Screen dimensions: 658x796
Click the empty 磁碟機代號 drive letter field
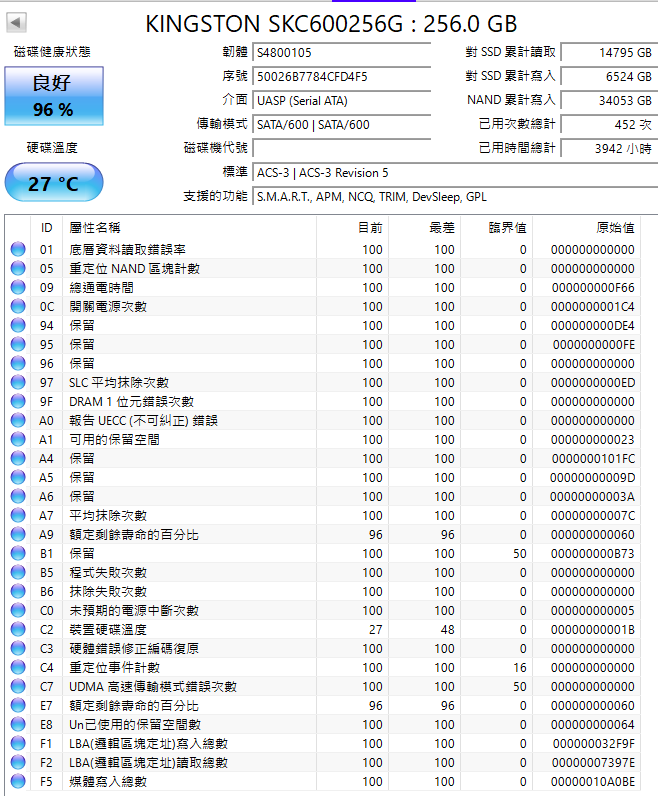pyautogui.click(x=342, y=148)
